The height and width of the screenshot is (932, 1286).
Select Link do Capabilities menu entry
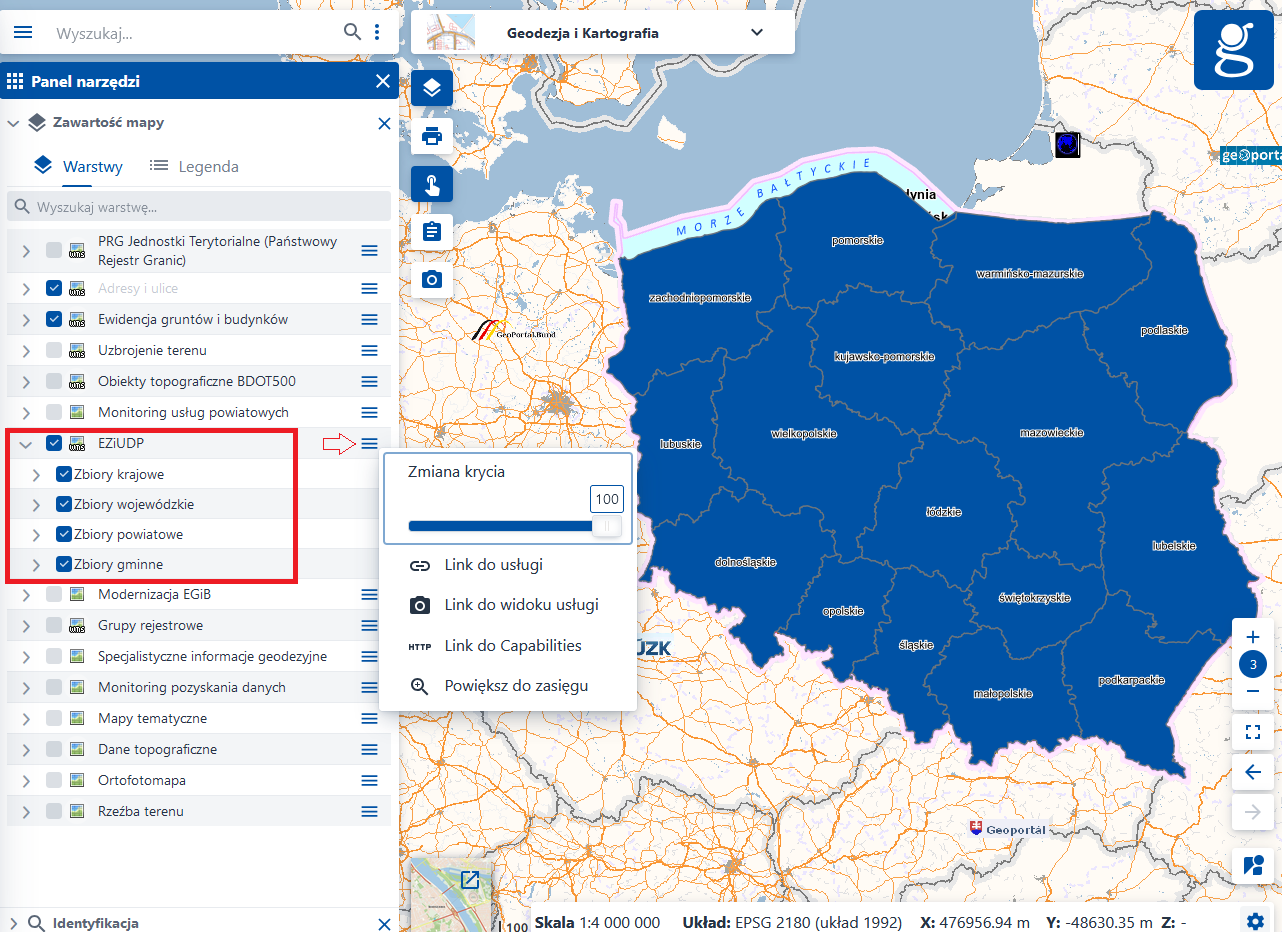coord(512,645)
